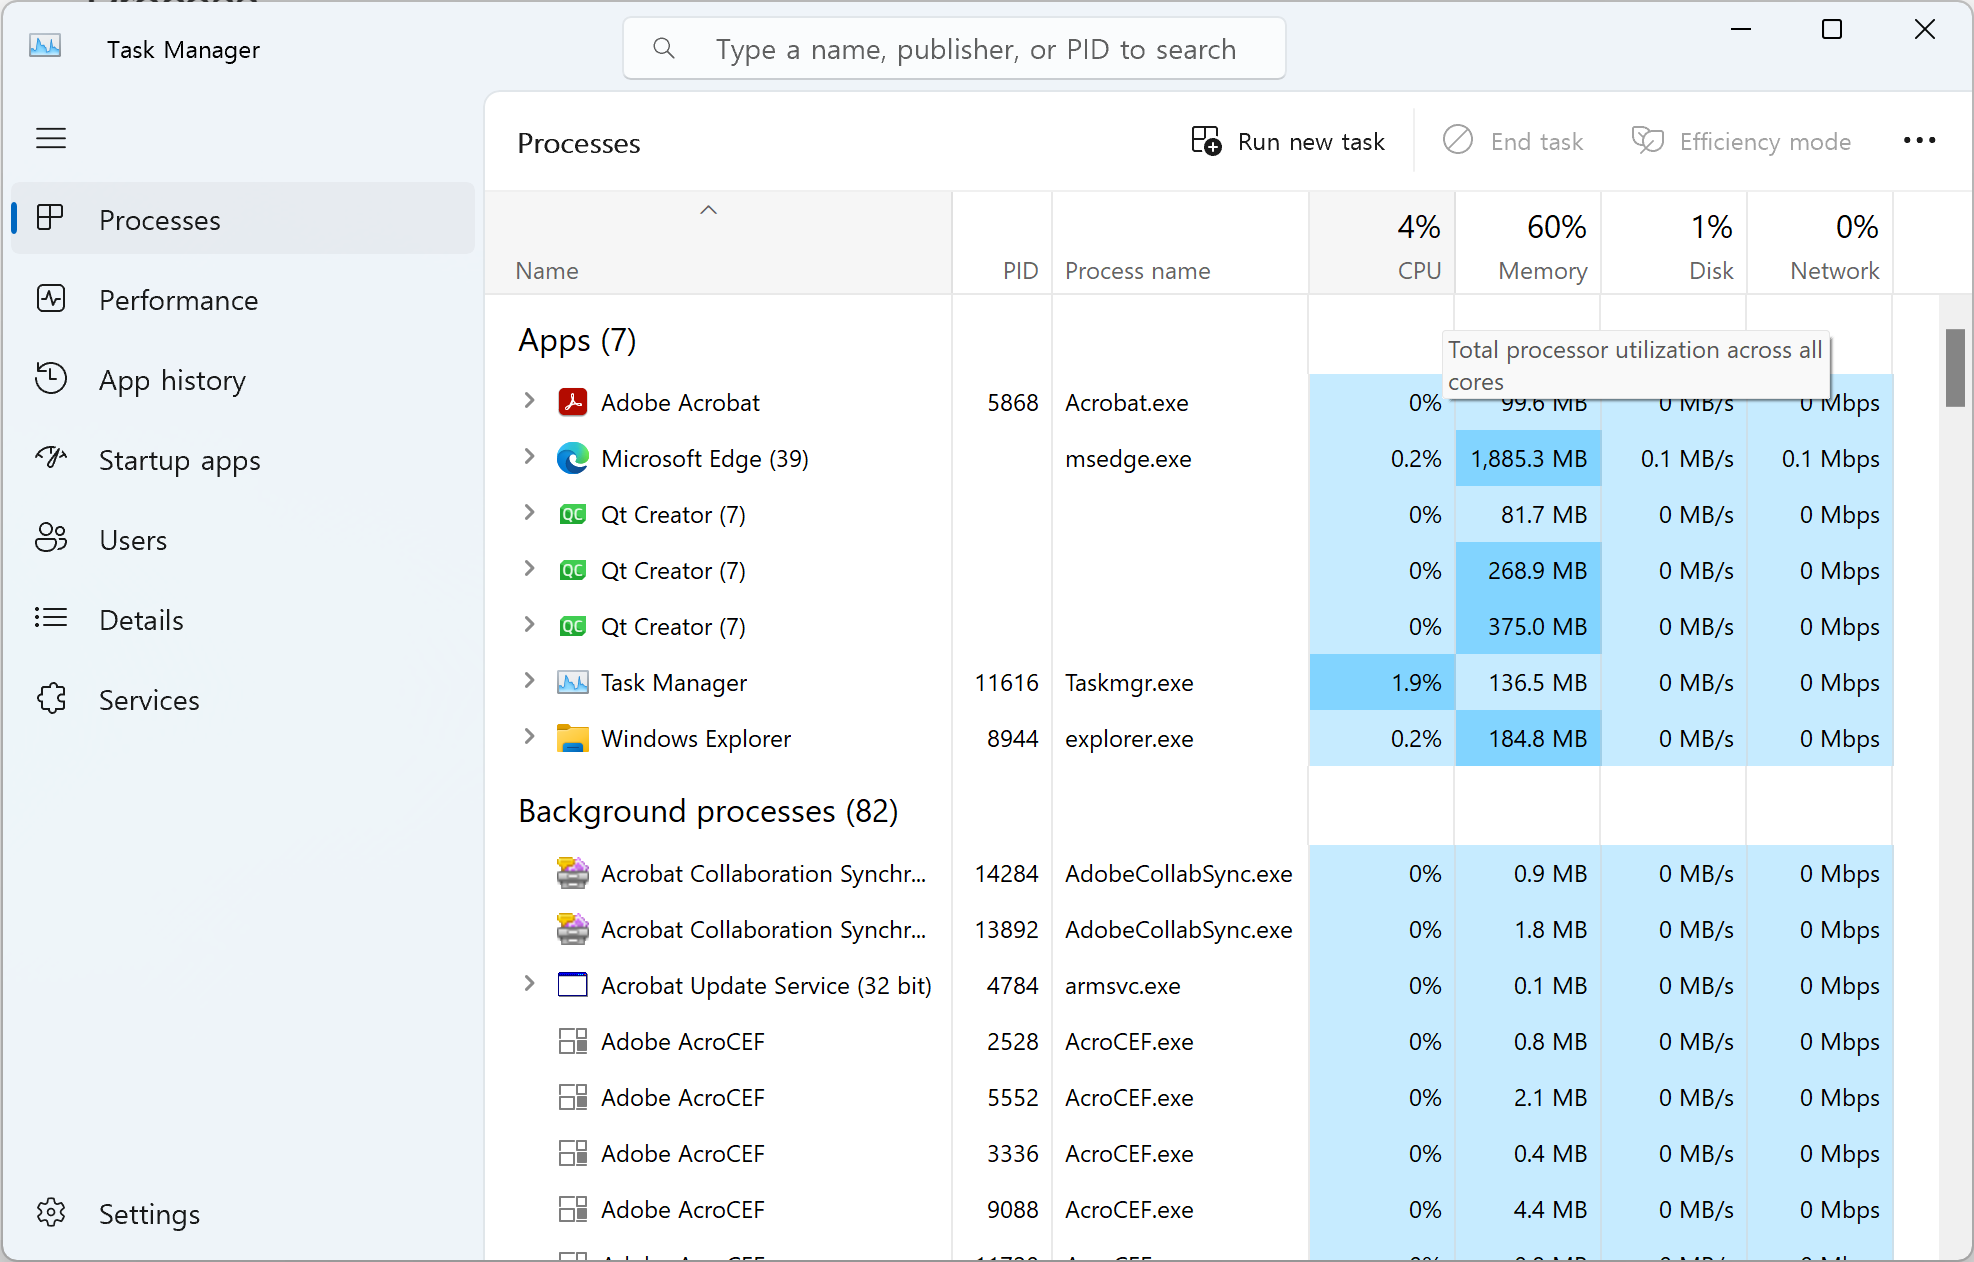
Task: Focus the process search field
Action: pyautogui.click(x=975, y=49)
